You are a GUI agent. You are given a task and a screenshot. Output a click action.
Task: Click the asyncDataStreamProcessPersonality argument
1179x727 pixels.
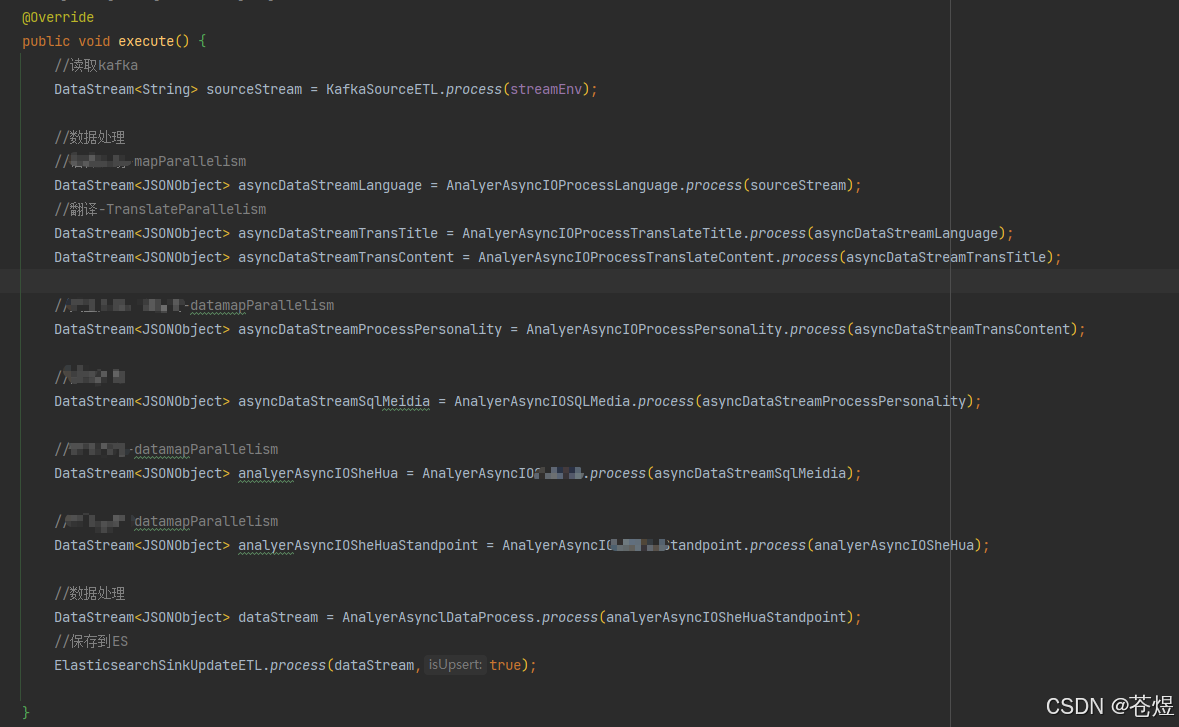[x=834, y=401]
